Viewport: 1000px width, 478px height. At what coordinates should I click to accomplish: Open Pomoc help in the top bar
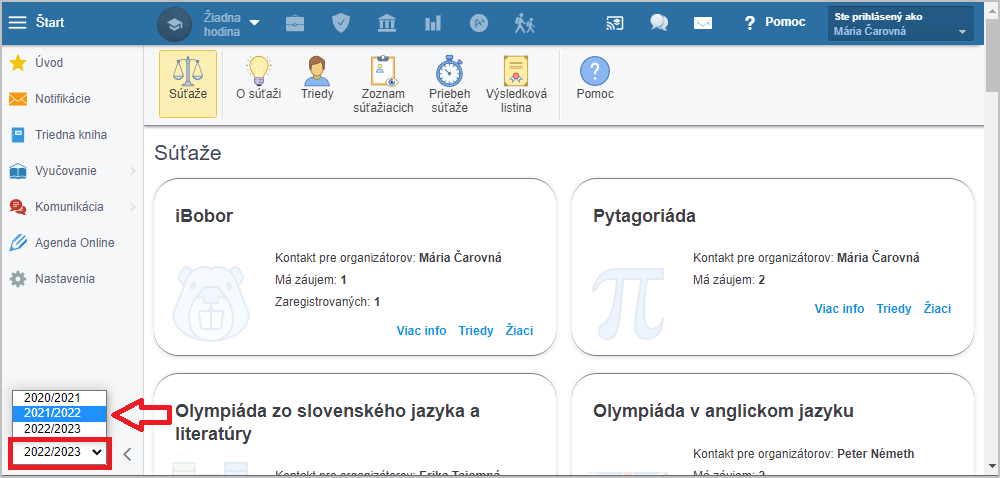click(774, 23)
